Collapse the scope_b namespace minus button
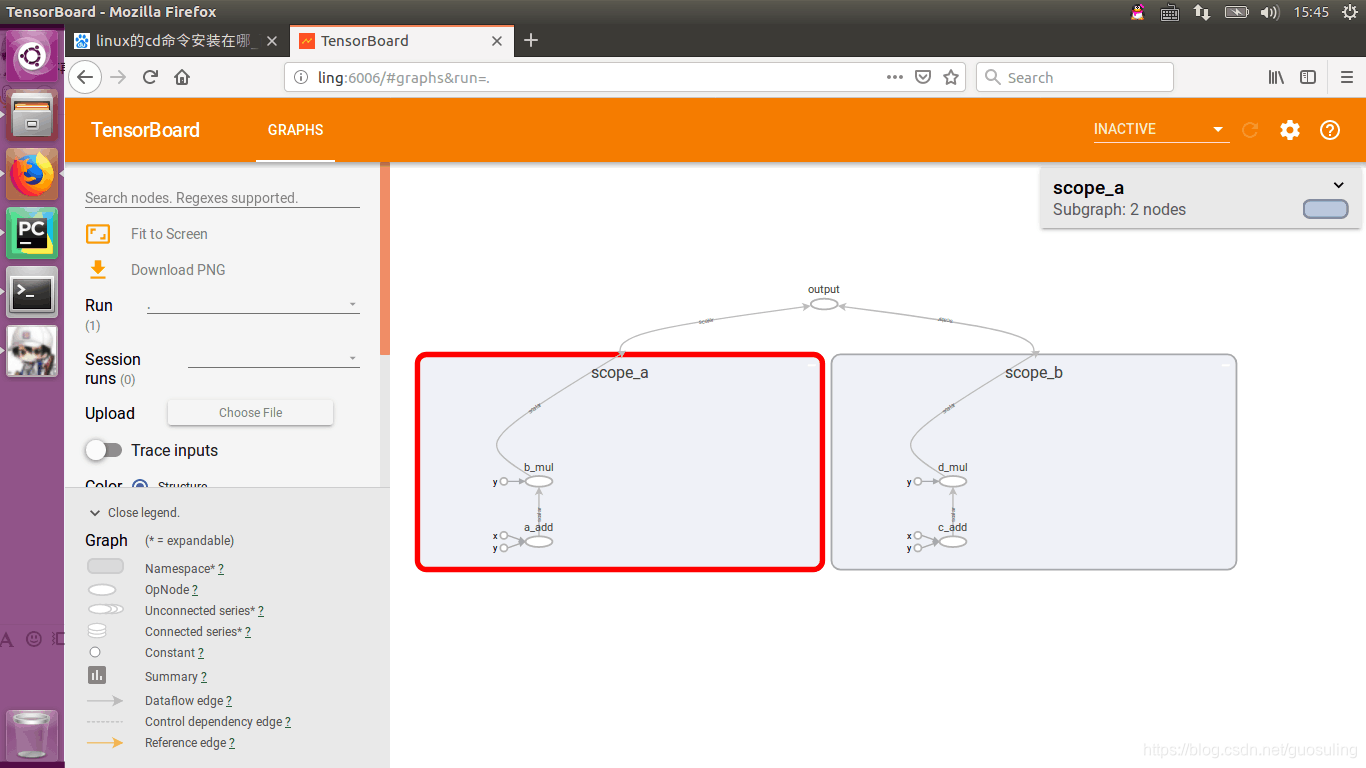Viewport: 1366px width, 768px height. point(1225,366)
